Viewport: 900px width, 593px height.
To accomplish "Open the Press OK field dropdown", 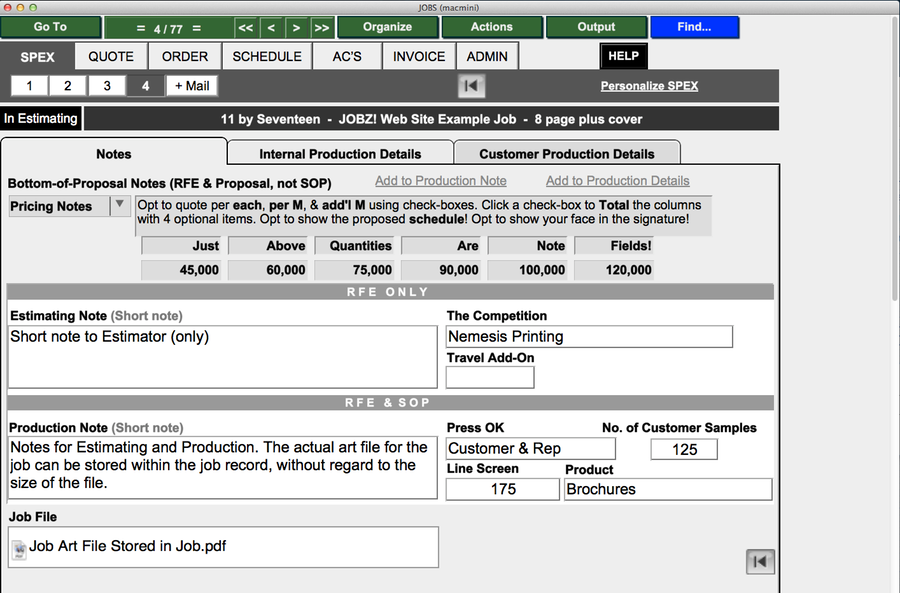I will click(x=530, y=449).
